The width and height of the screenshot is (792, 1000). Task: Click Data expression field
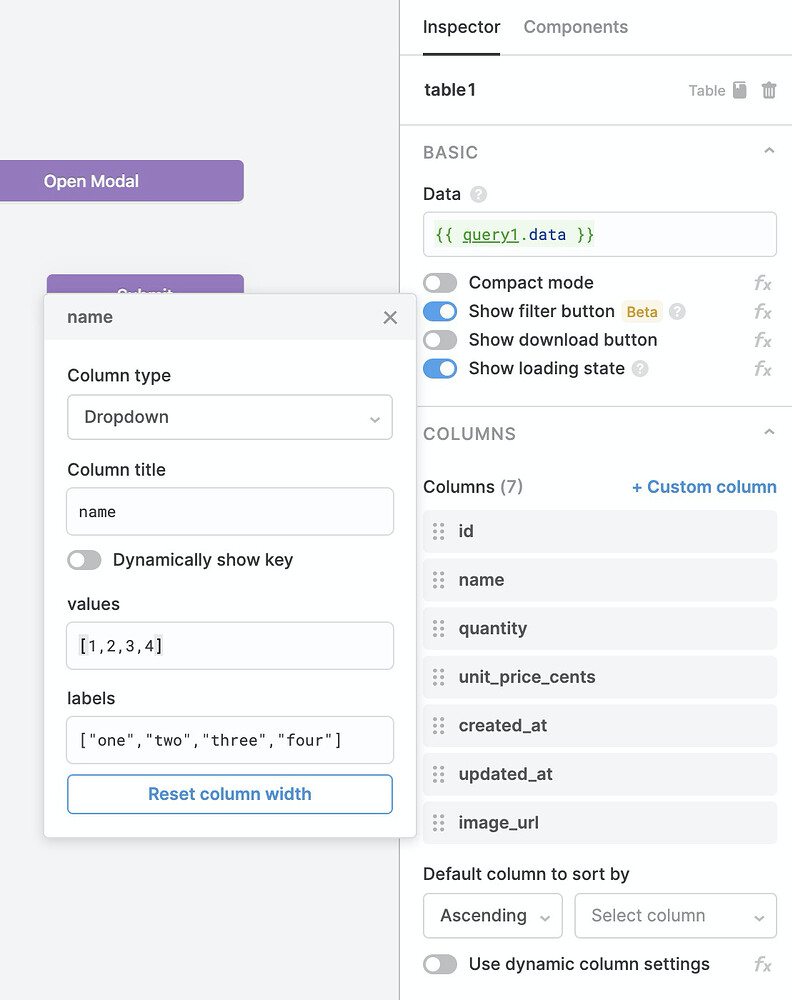pos(599,235)
